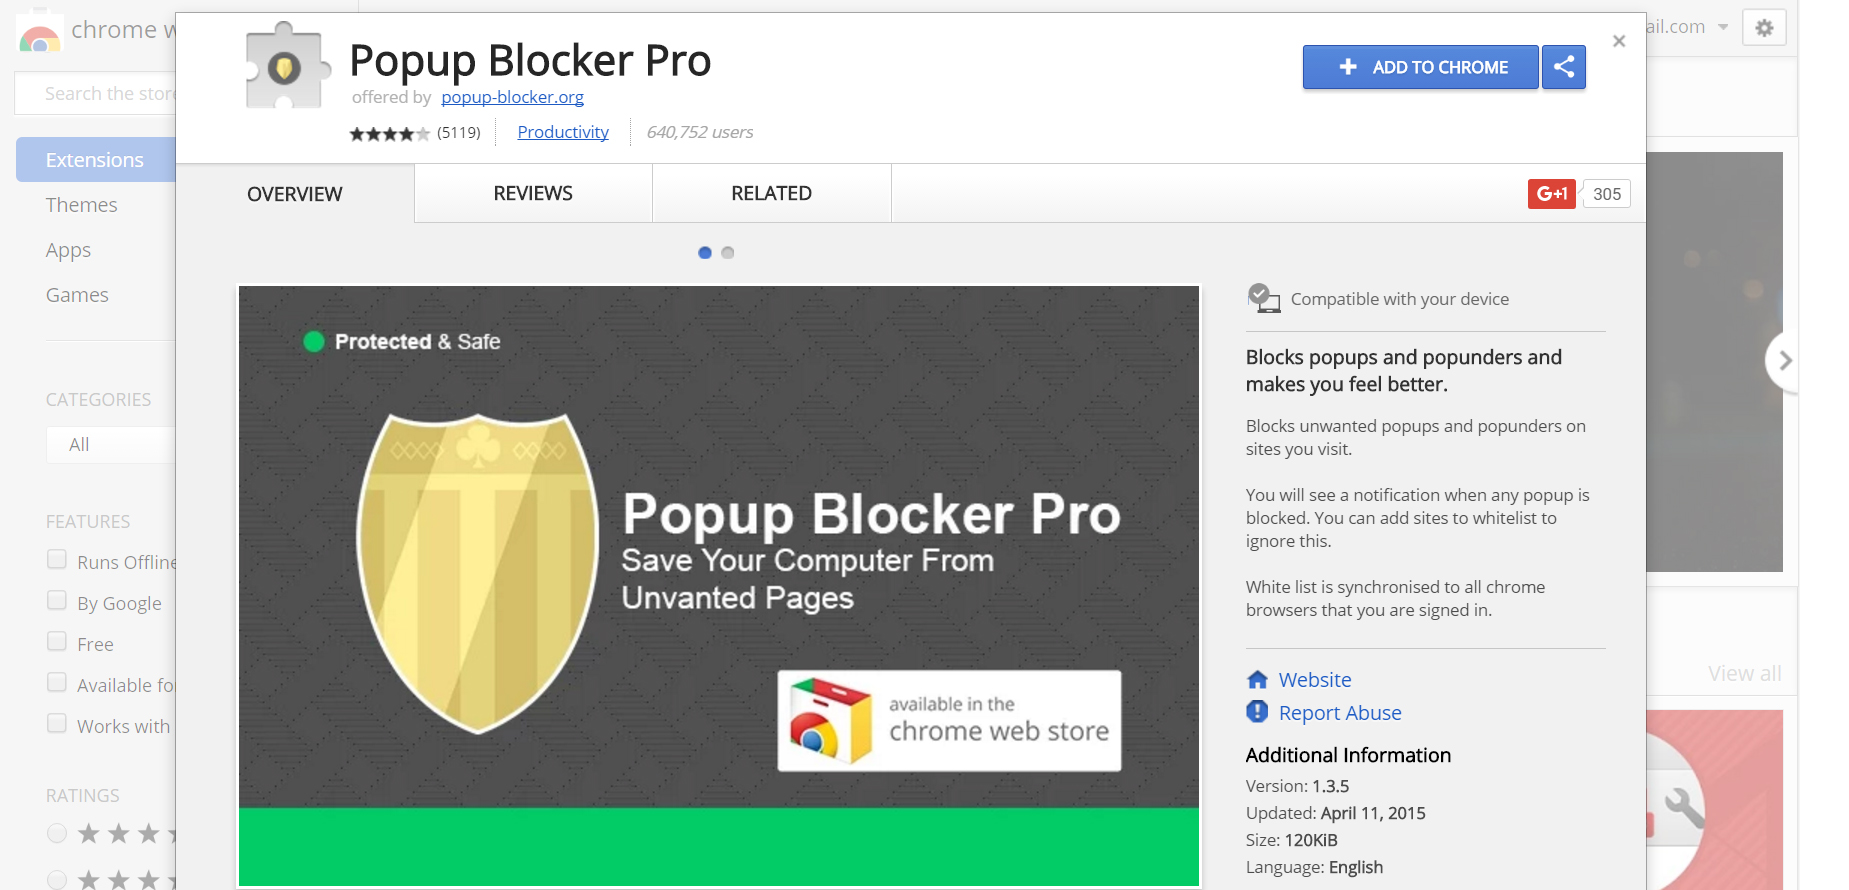Open the popup-blocker.org link
The image size is (1849, 890).
coord(512,97)
